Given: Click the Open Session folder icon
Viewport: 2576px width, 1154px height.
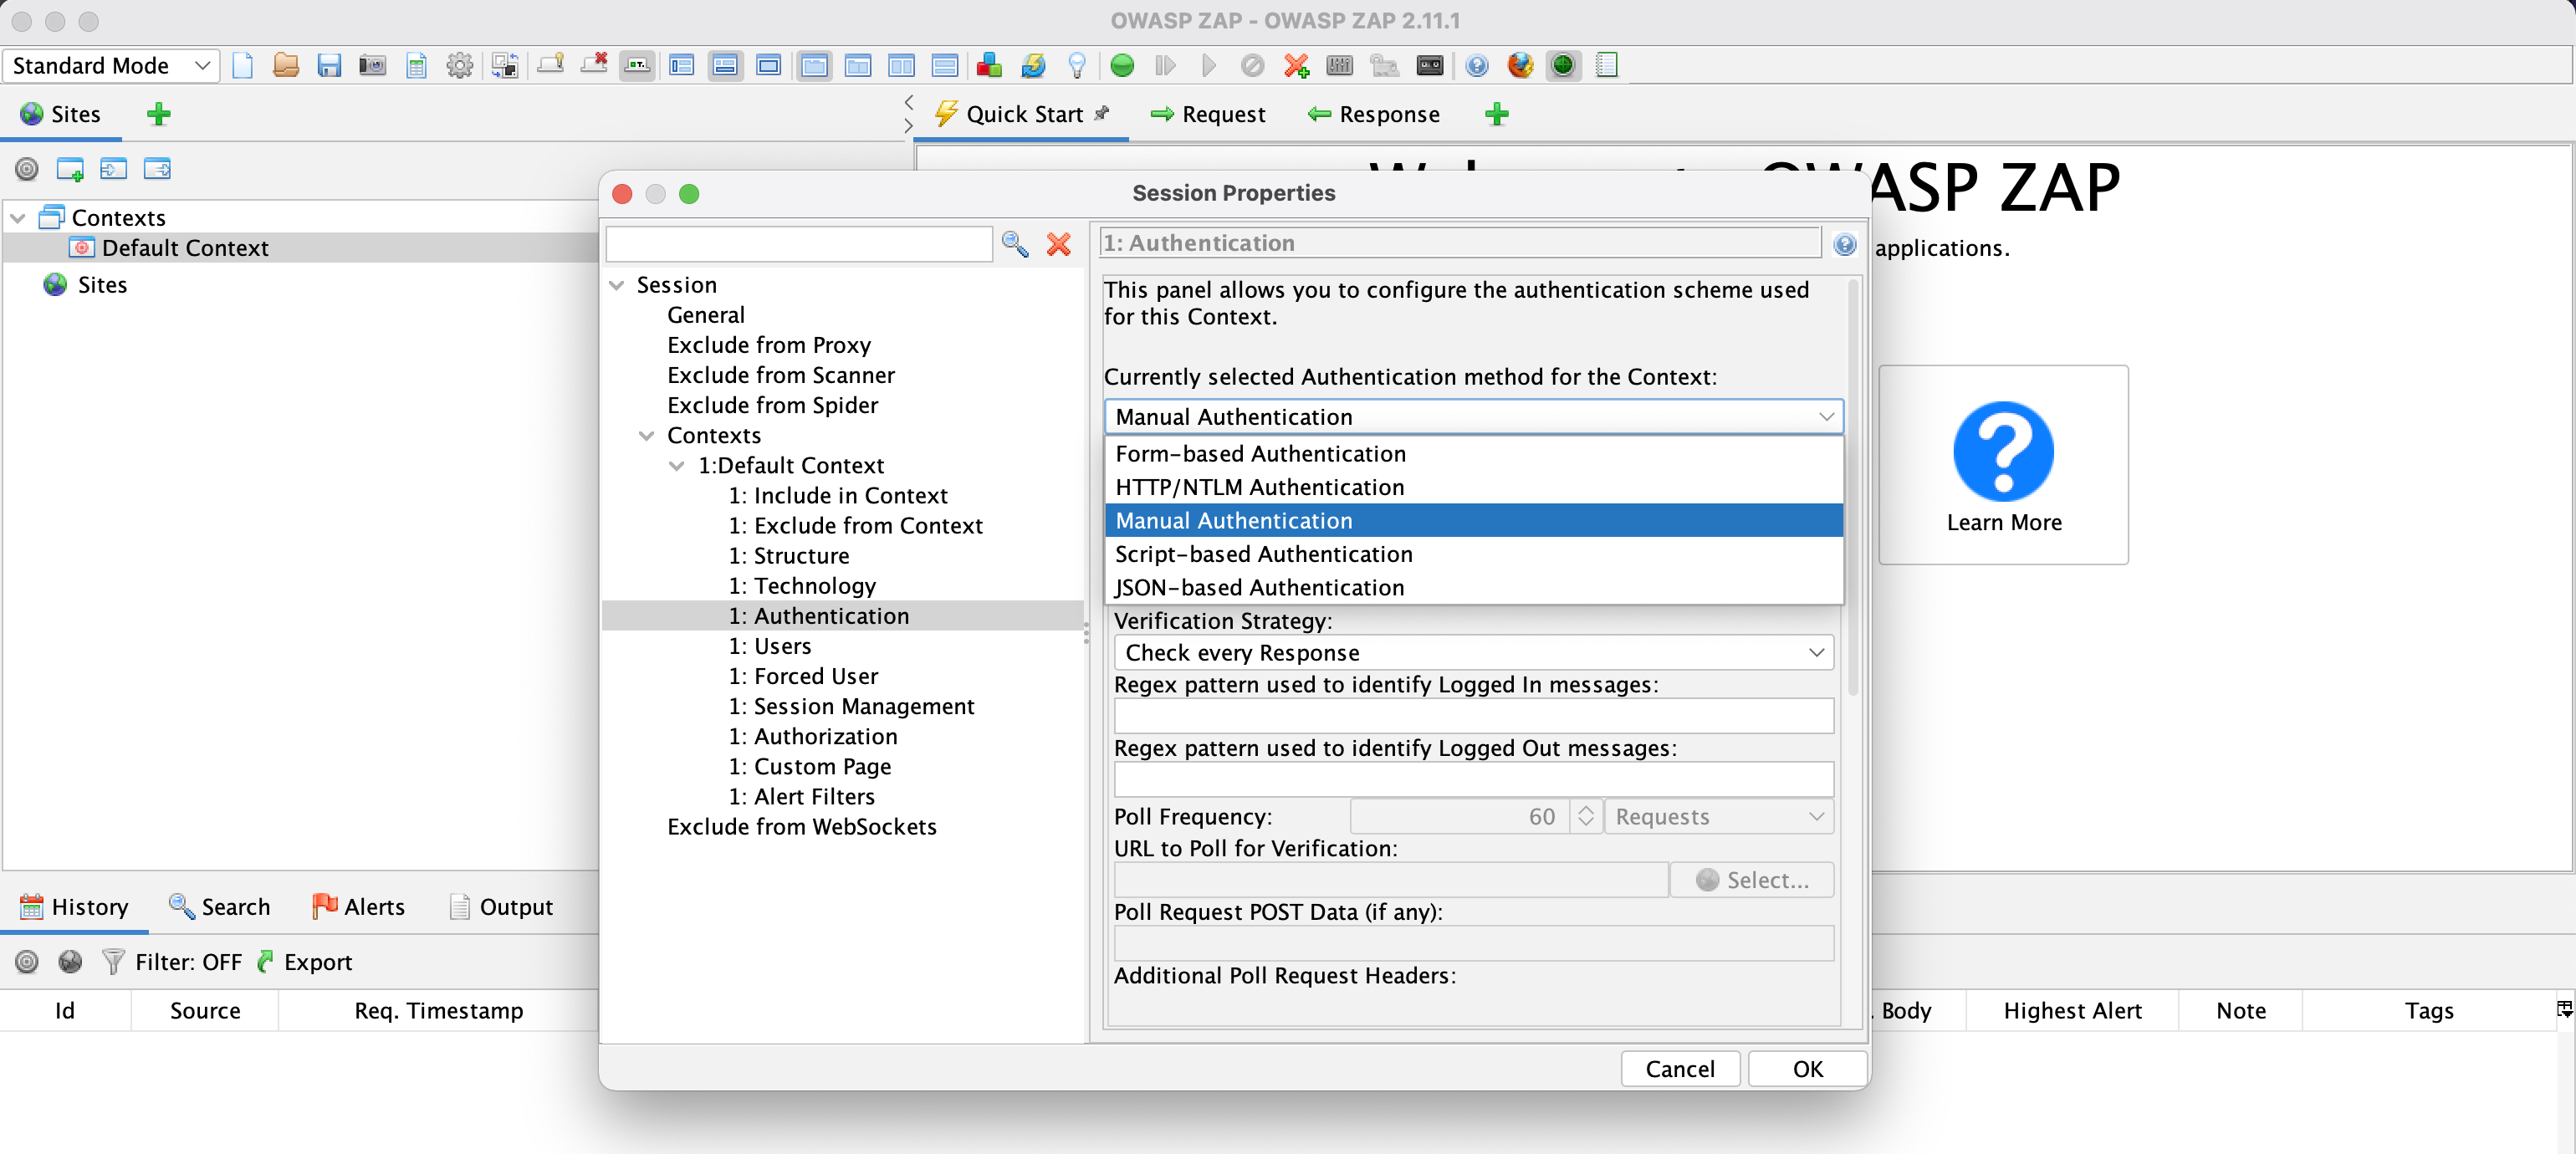Looking at the screenshot, I should tap(286, 66).
